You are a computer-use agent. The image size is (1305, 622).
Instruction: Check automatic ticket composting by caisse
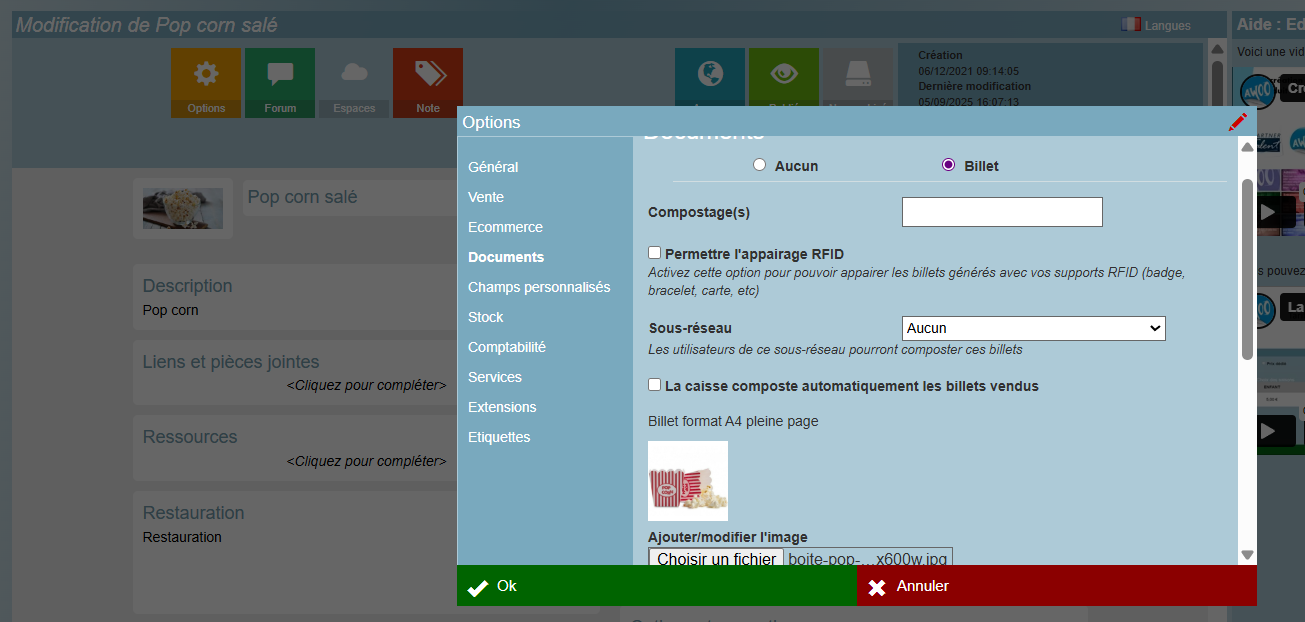(x=655, y=385)
